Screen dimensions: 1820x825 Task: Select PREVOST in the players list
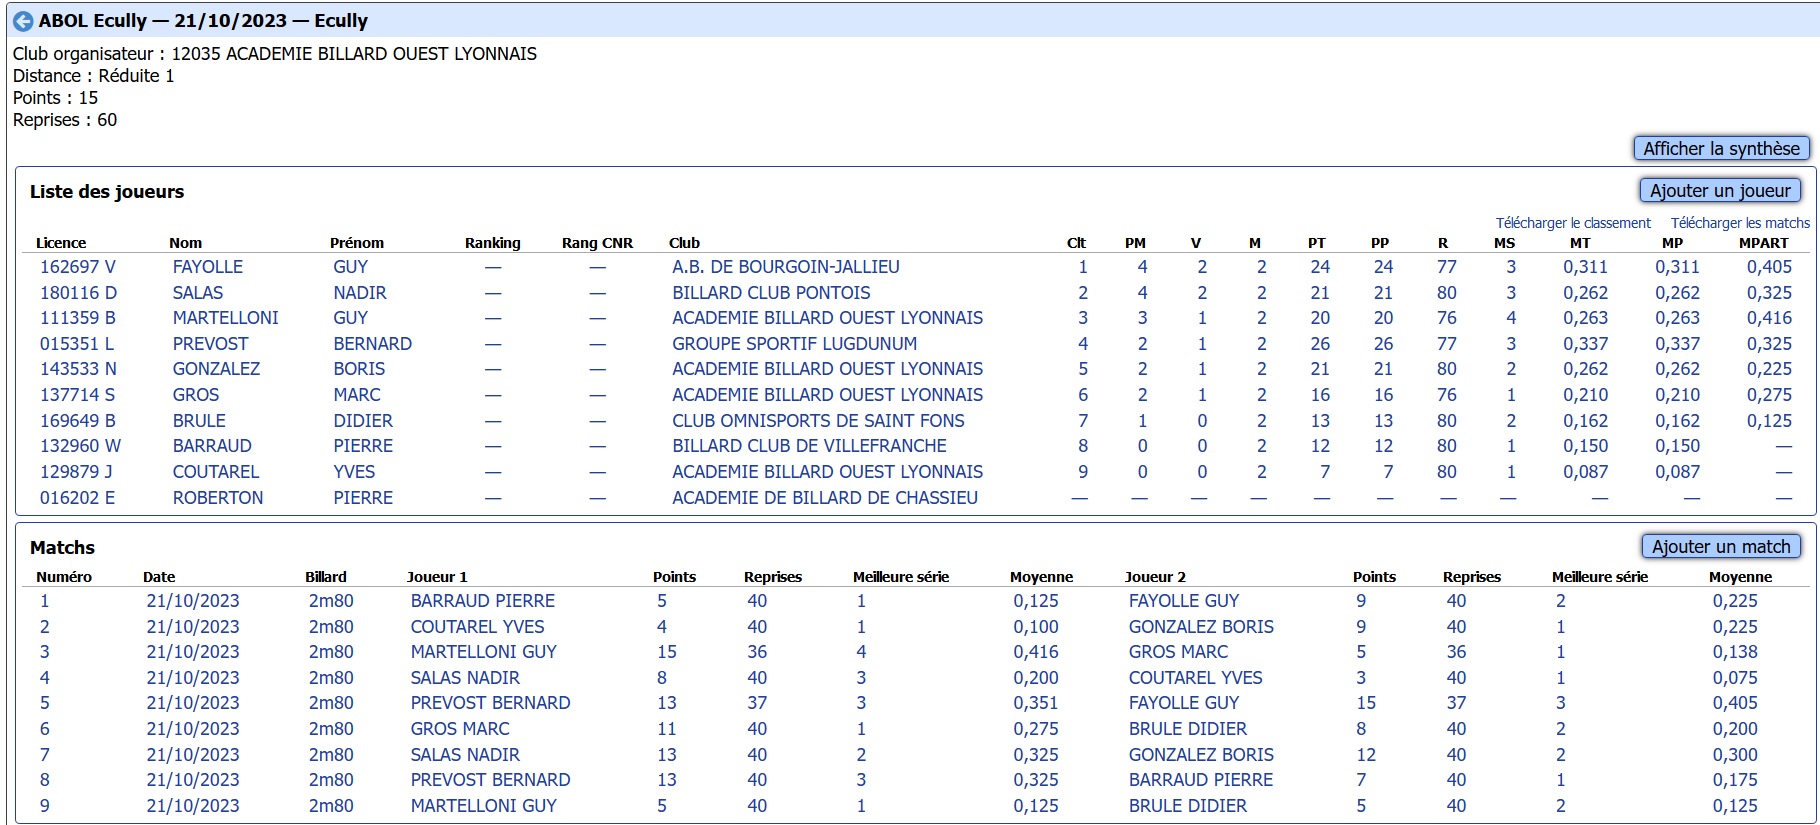211,344
